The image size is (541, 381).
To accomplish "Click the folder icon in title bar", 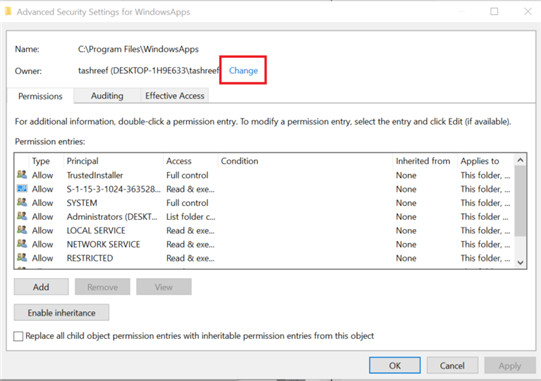I will 8,11.
